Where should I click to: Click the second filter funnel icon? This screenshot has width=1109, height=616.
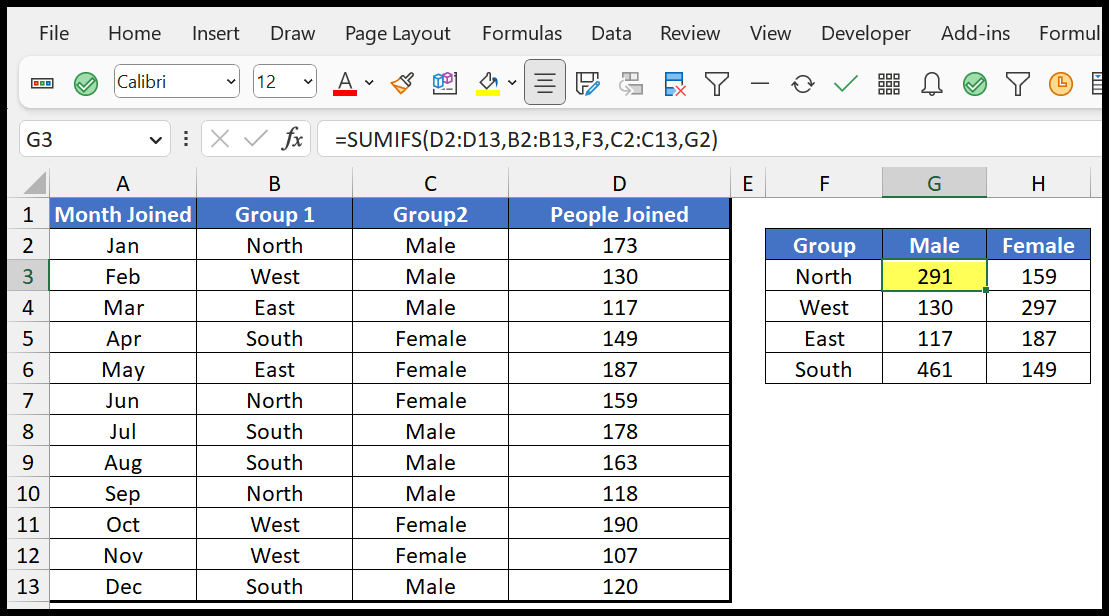click(1018, 83)
